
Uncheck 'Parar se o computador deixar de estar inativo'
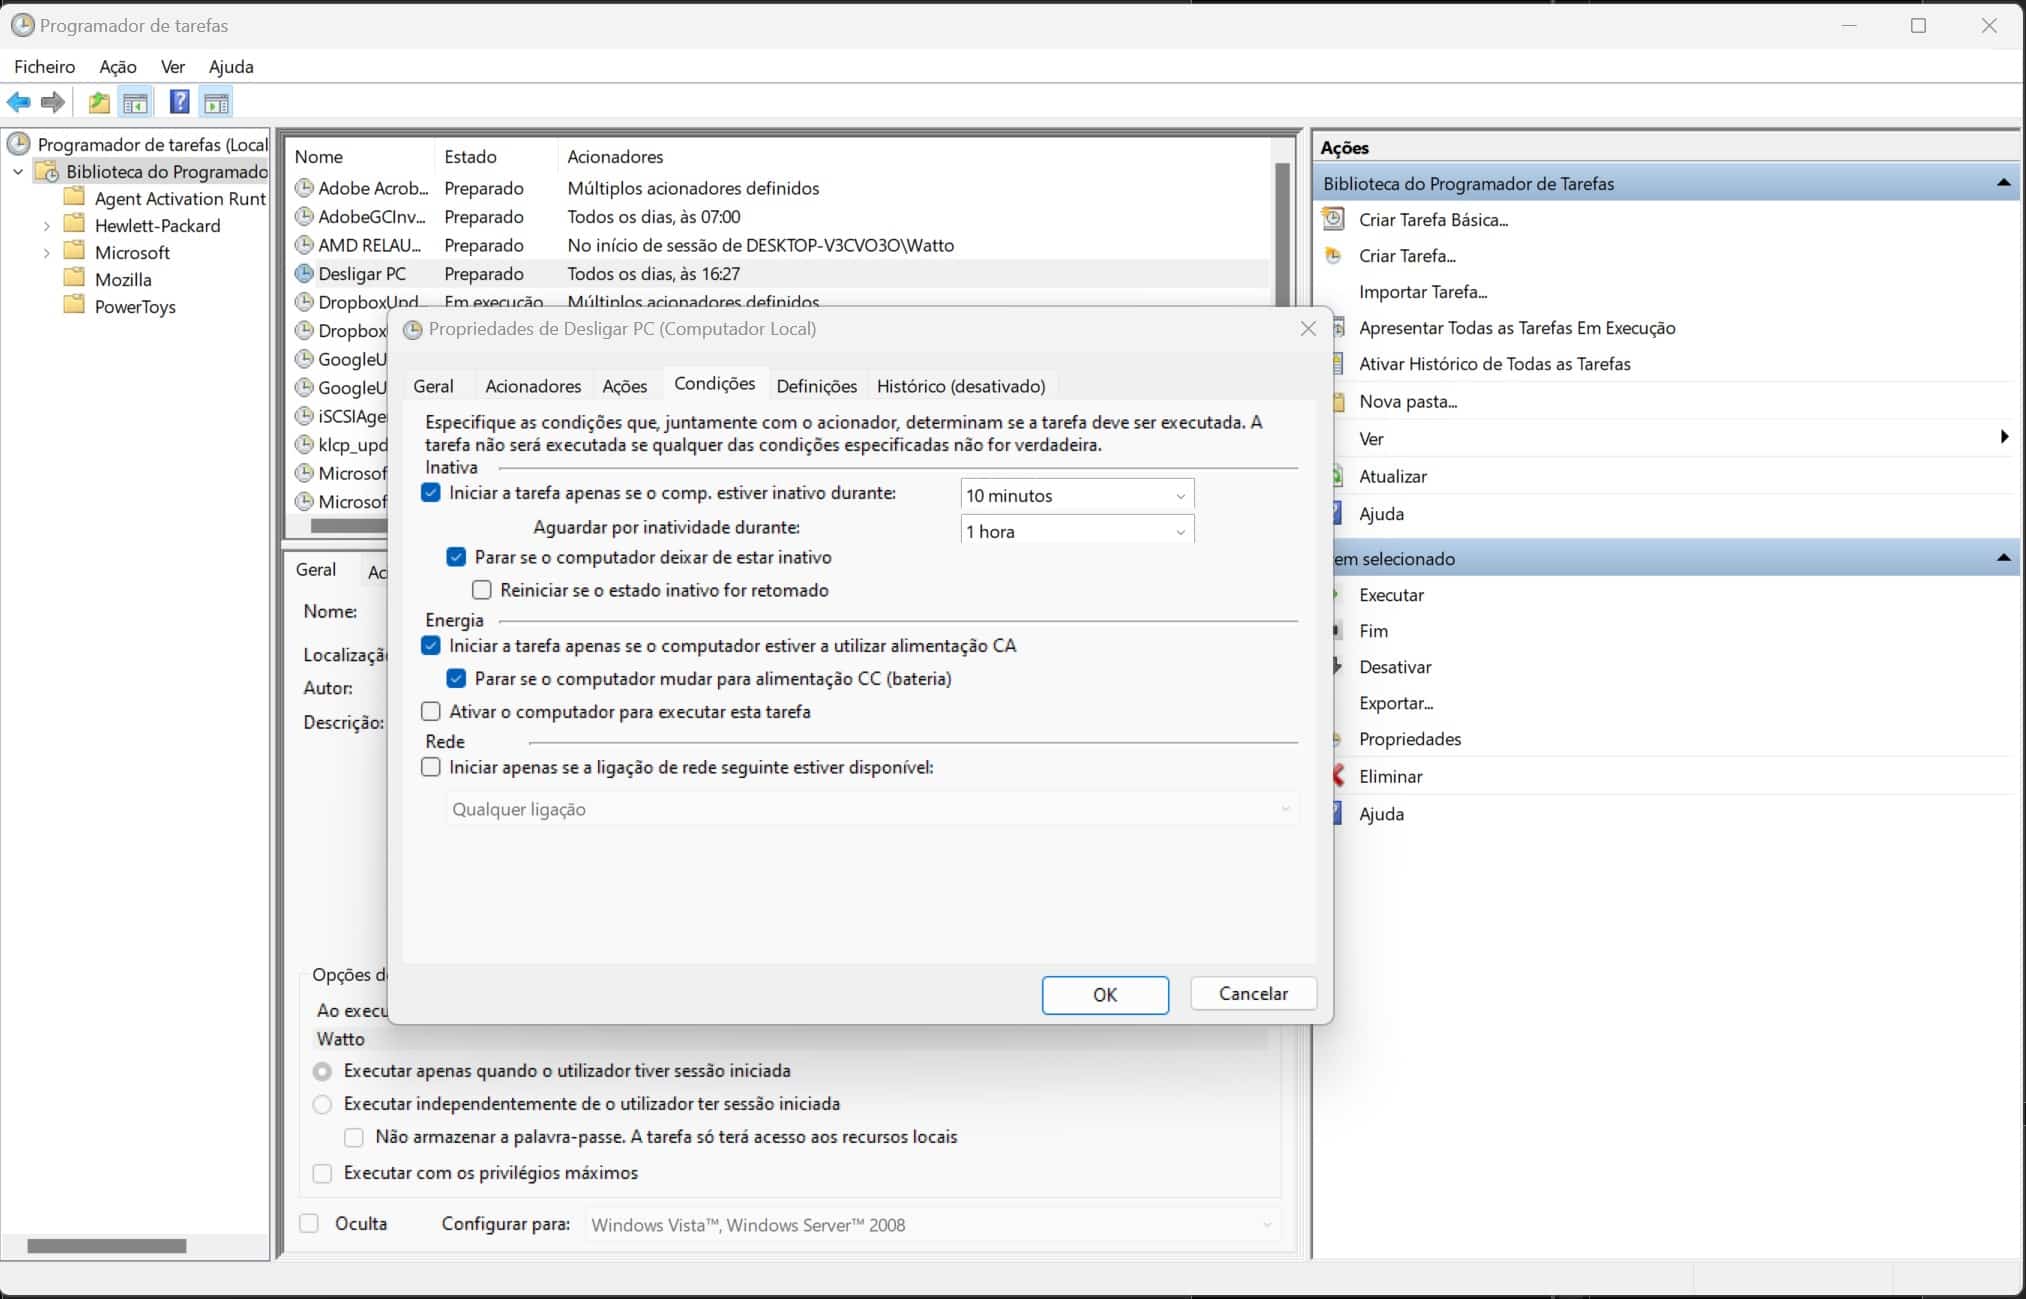(x=456, y=557)
